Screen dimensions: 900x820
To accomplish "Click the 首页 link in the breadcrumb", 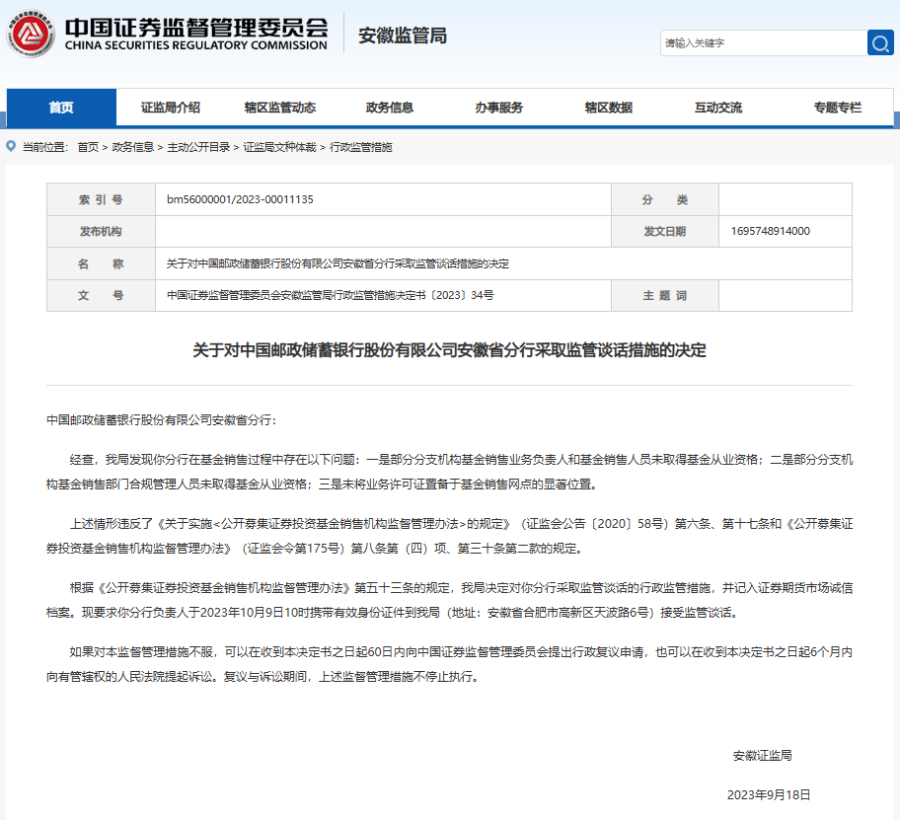I will (88, 147).
